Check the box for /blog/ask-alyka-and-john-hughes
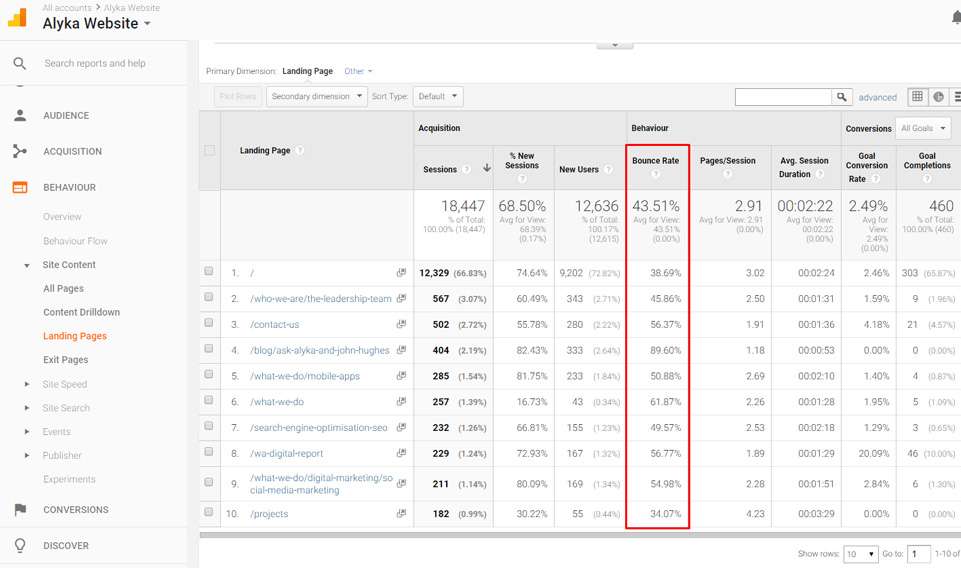 tap(209, 348)
